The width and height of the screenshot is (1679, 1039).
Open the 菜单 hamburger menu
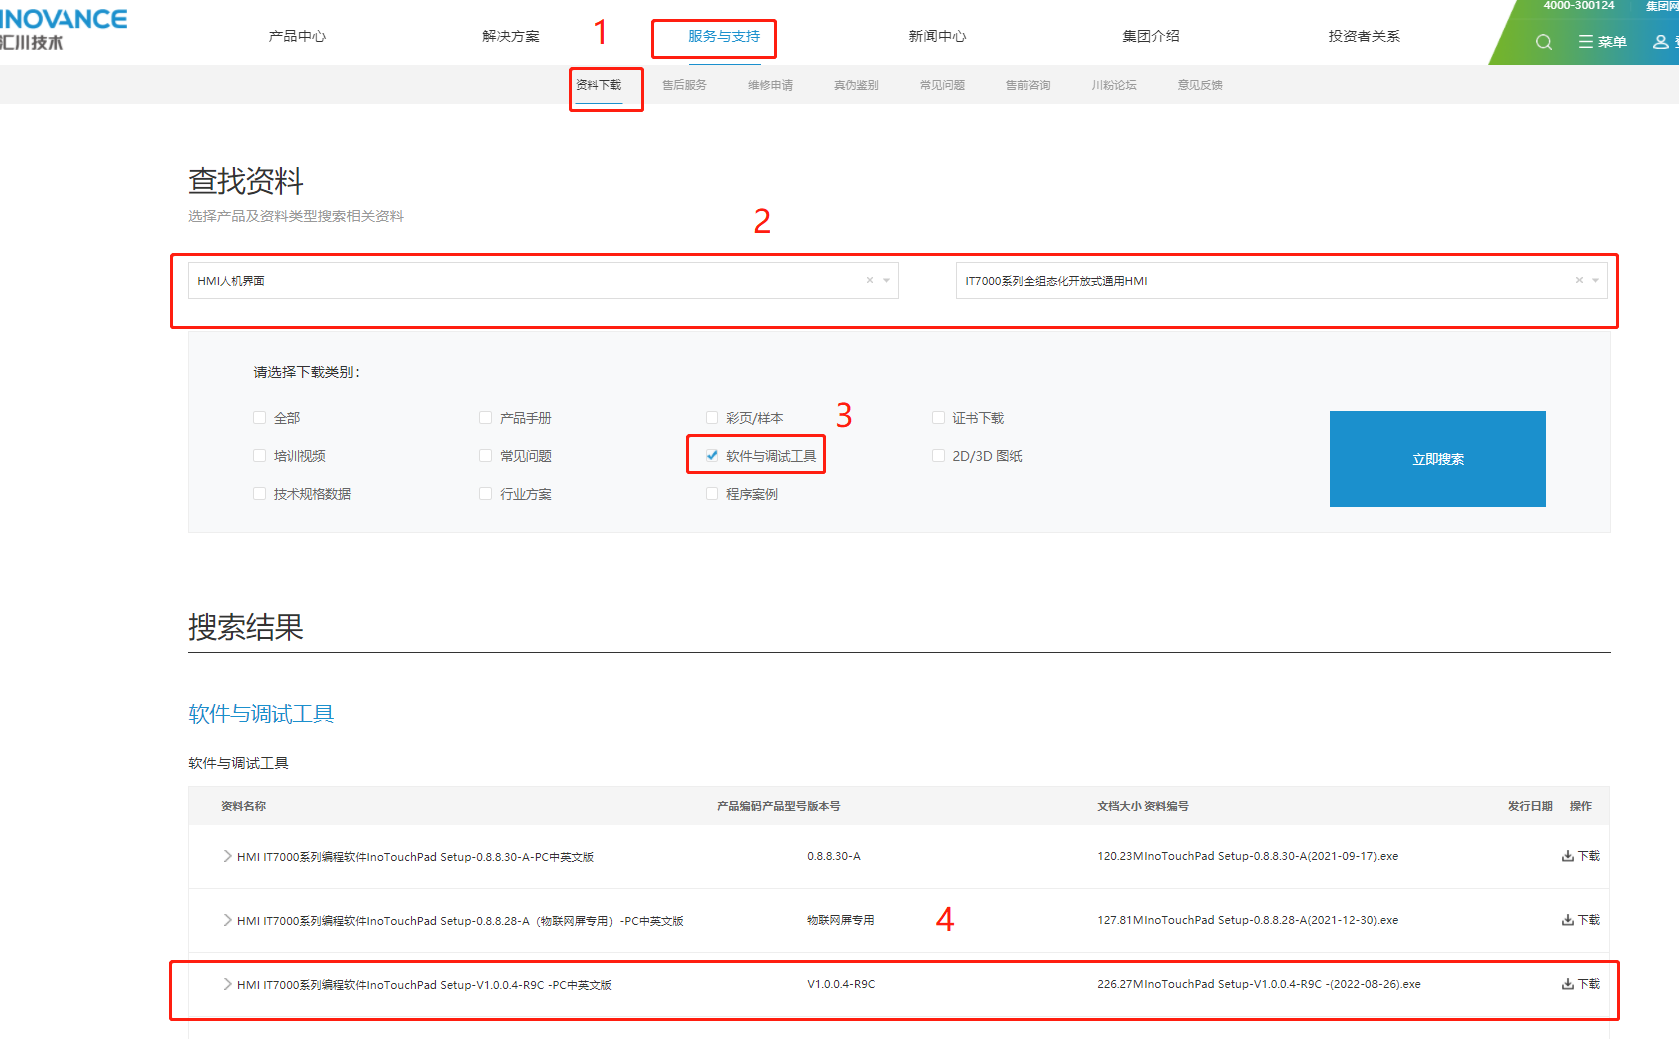click(x=1602, y=42)
